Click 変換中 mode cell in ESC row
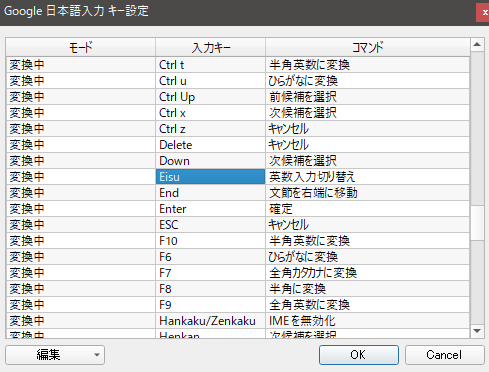Image resolution: width=489 pixels, height=372 pixels. (81, 225)
